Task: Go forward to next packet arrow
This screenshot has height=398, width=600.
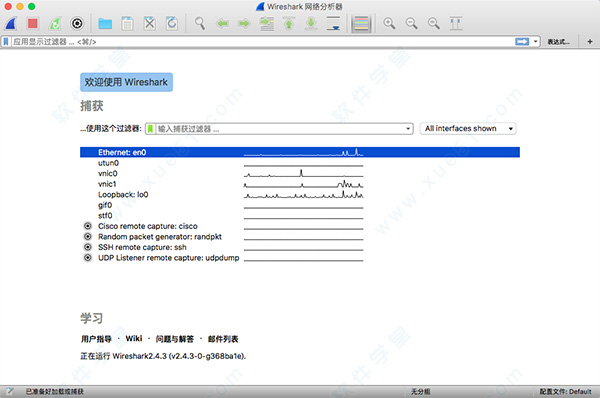Action: (244, 24)
